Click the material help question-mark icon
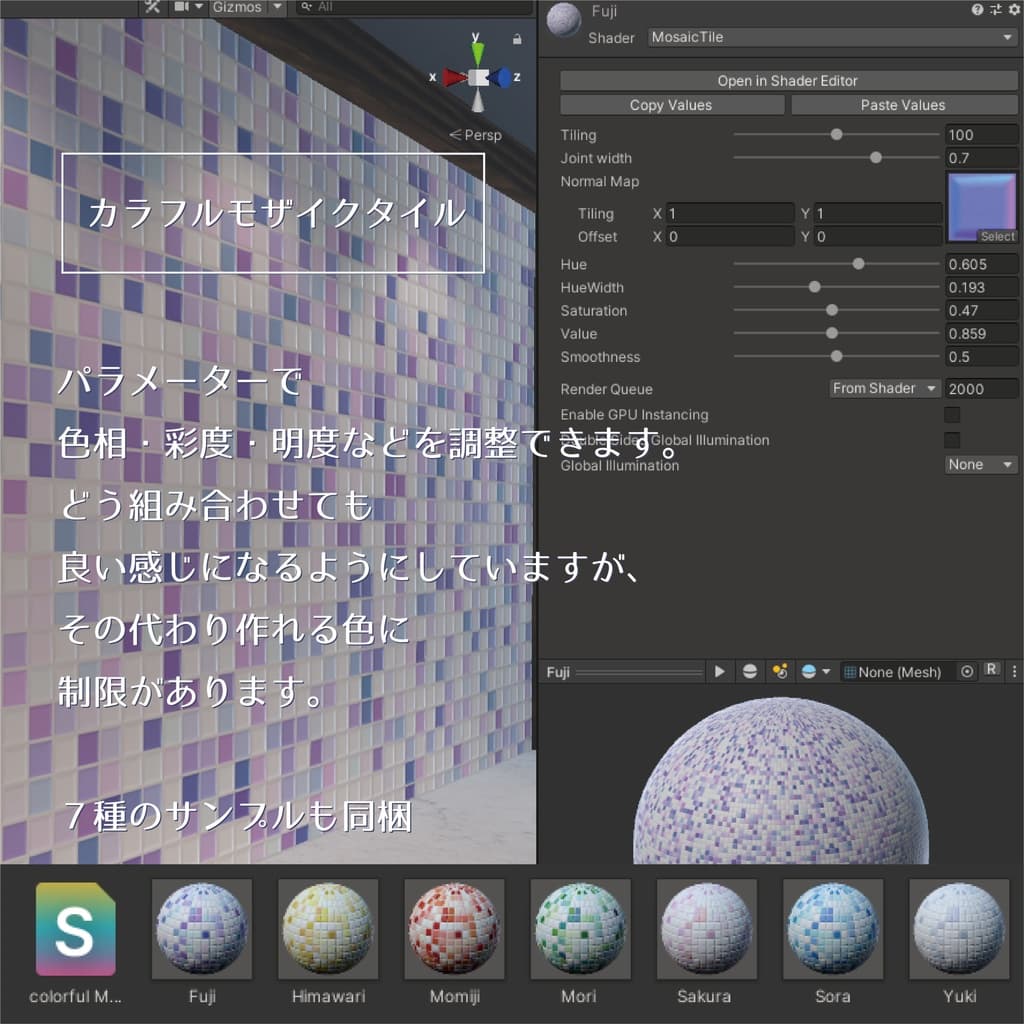The image size is (1024, 1024). coord(977,9)
